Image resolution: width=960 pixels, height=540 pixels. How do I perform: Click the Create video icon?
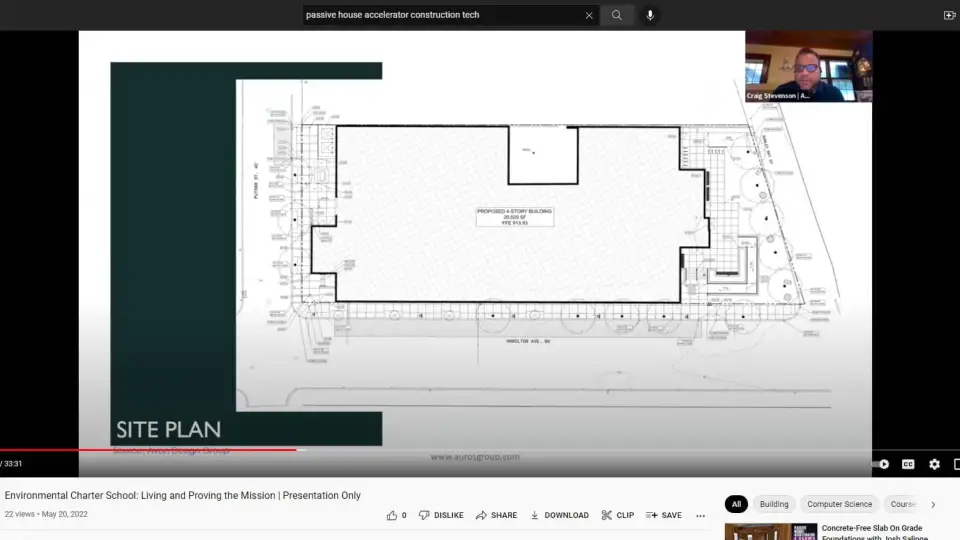point(949,15)
